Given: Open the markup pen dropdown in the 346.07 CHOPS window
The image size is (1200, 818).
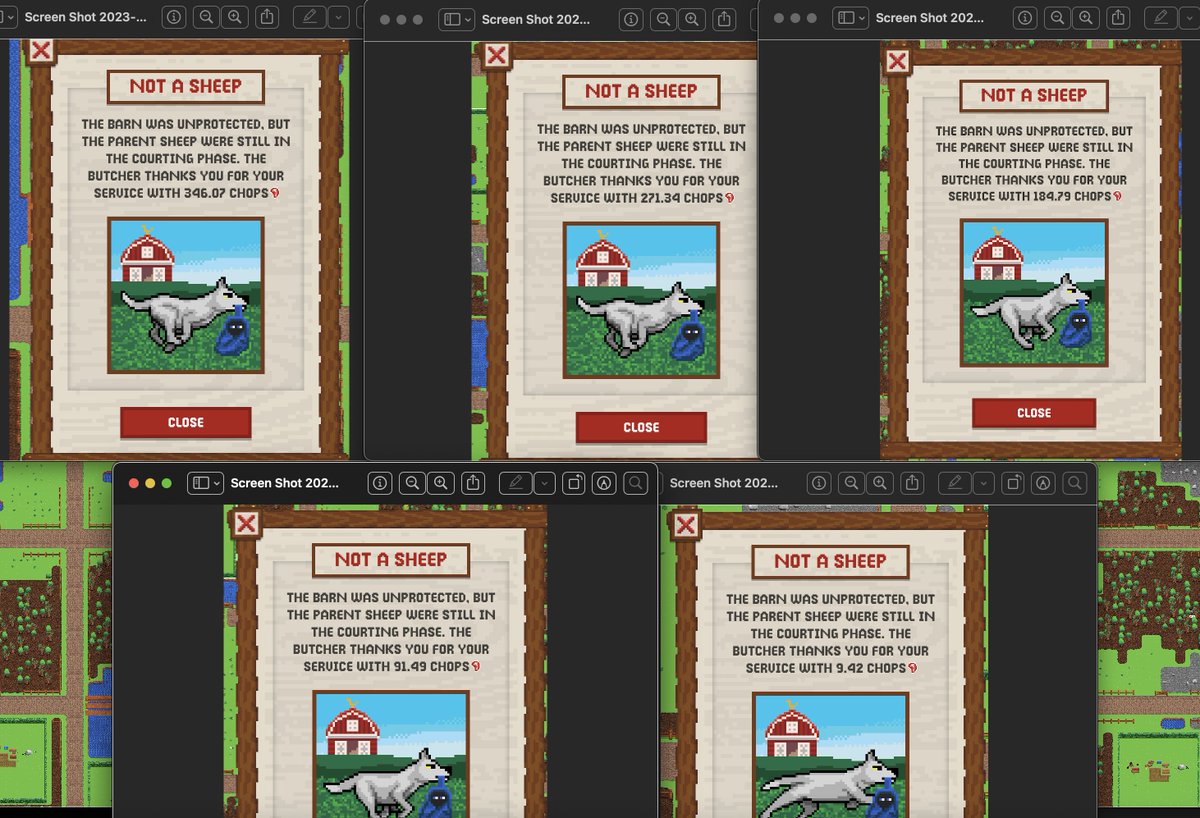Looking at the screenshot, I should (338, 17).
